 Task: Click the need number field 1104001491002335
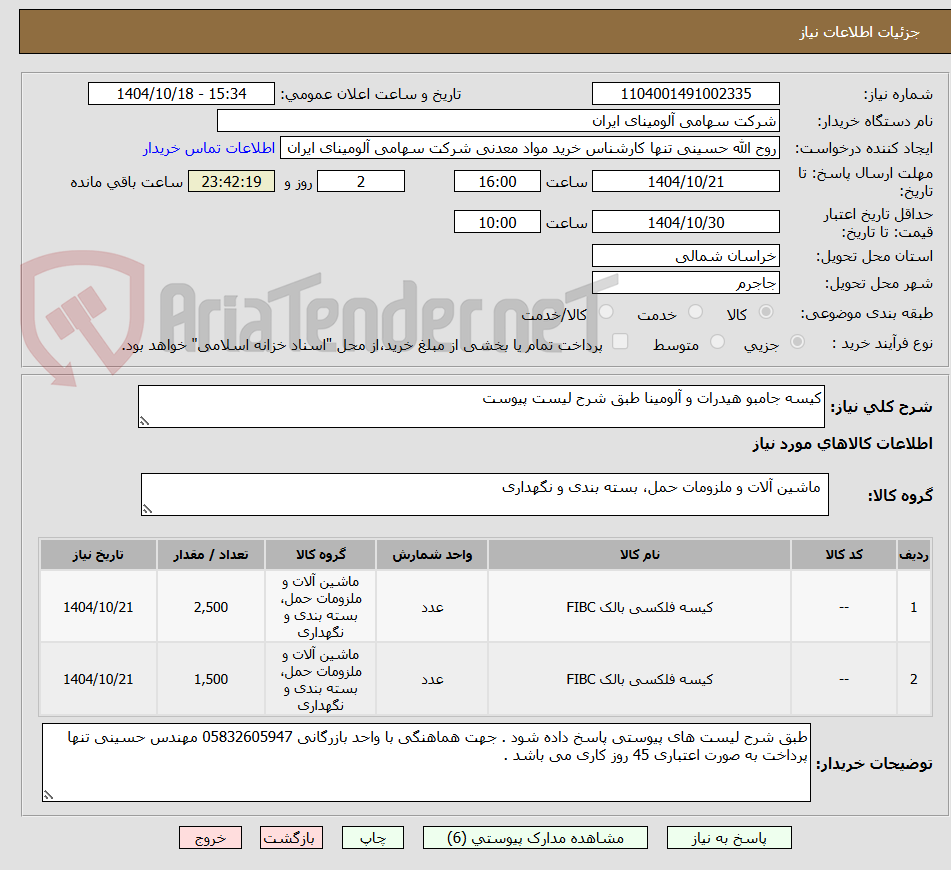(685, 94)
